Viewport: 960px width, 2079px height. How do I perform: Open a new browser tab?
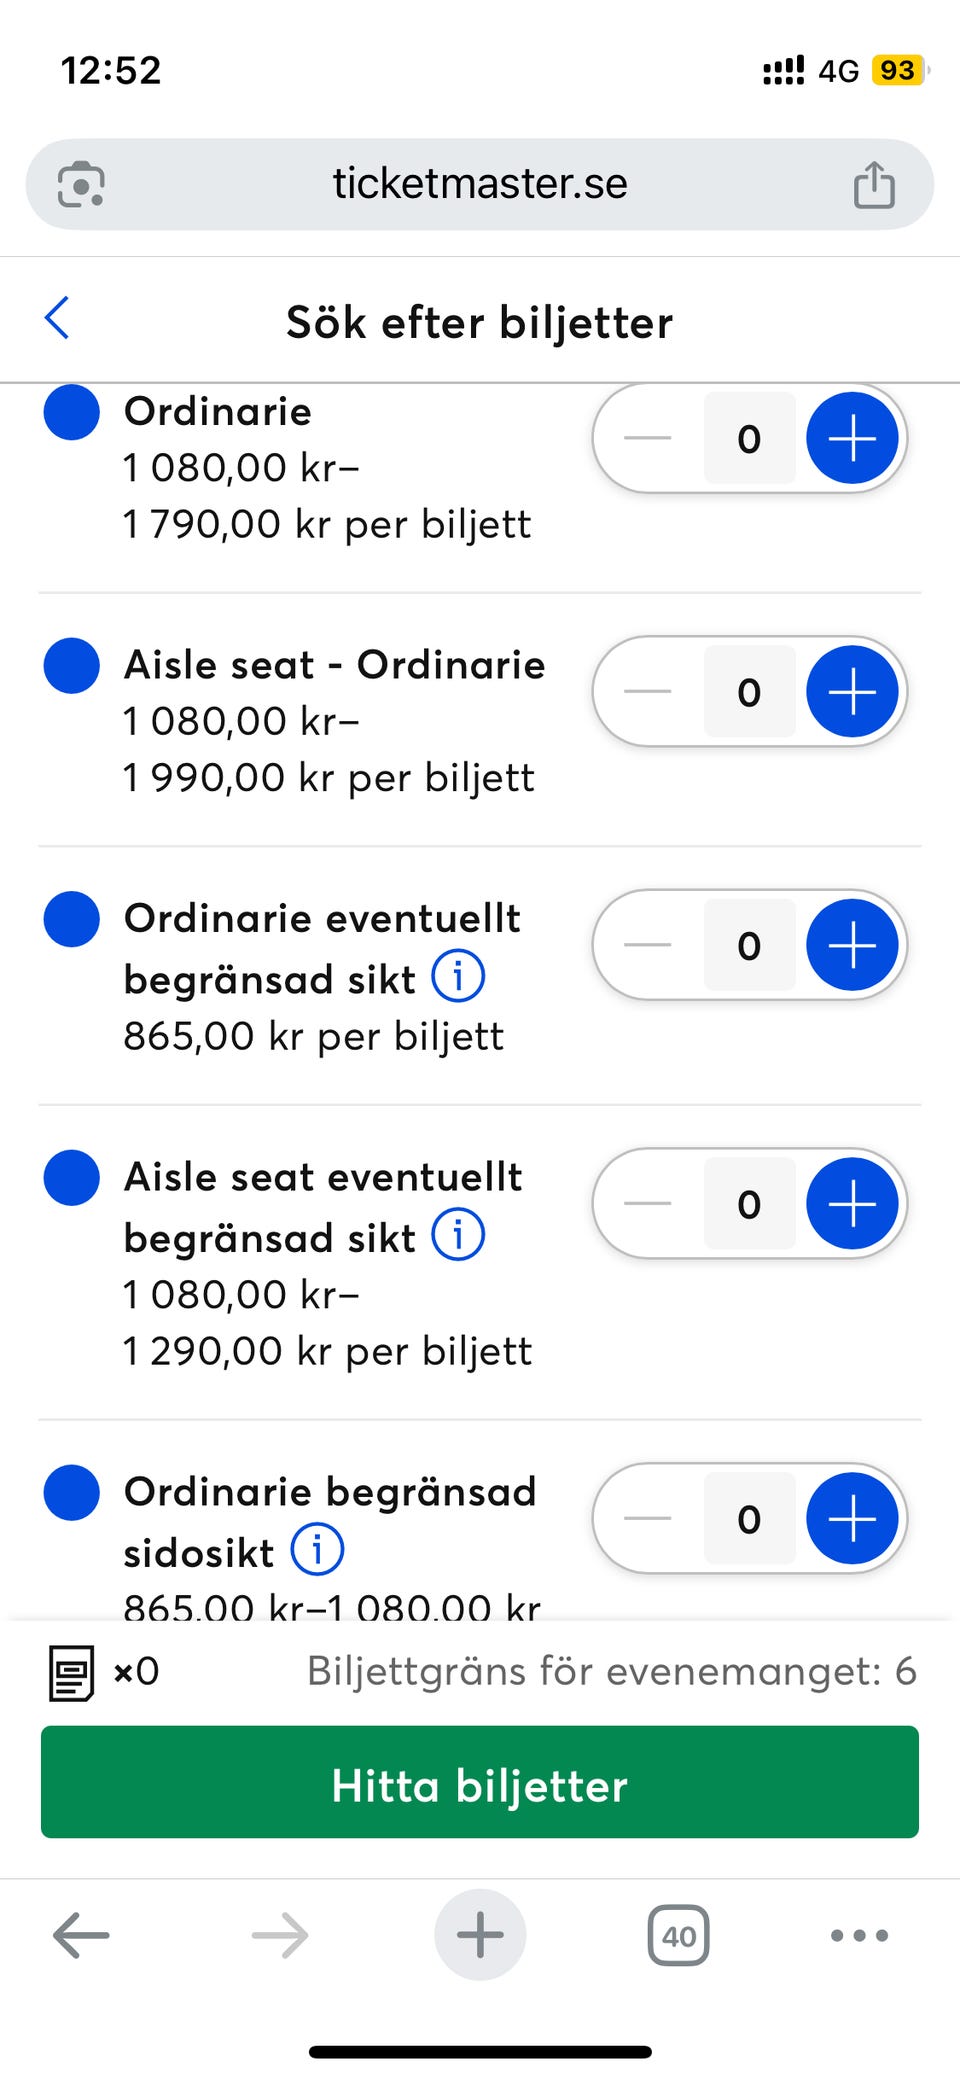click(x=480, y=1935)
